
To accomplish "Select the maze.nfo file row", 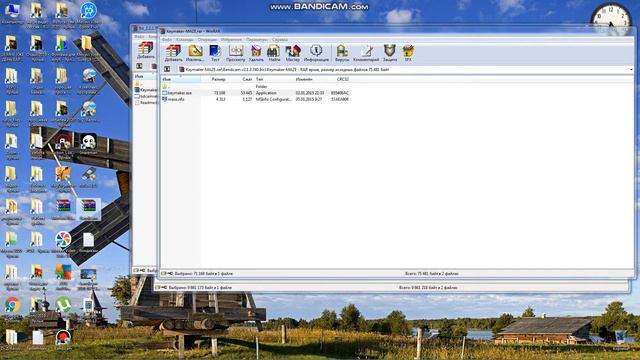I will pos(256,99).
